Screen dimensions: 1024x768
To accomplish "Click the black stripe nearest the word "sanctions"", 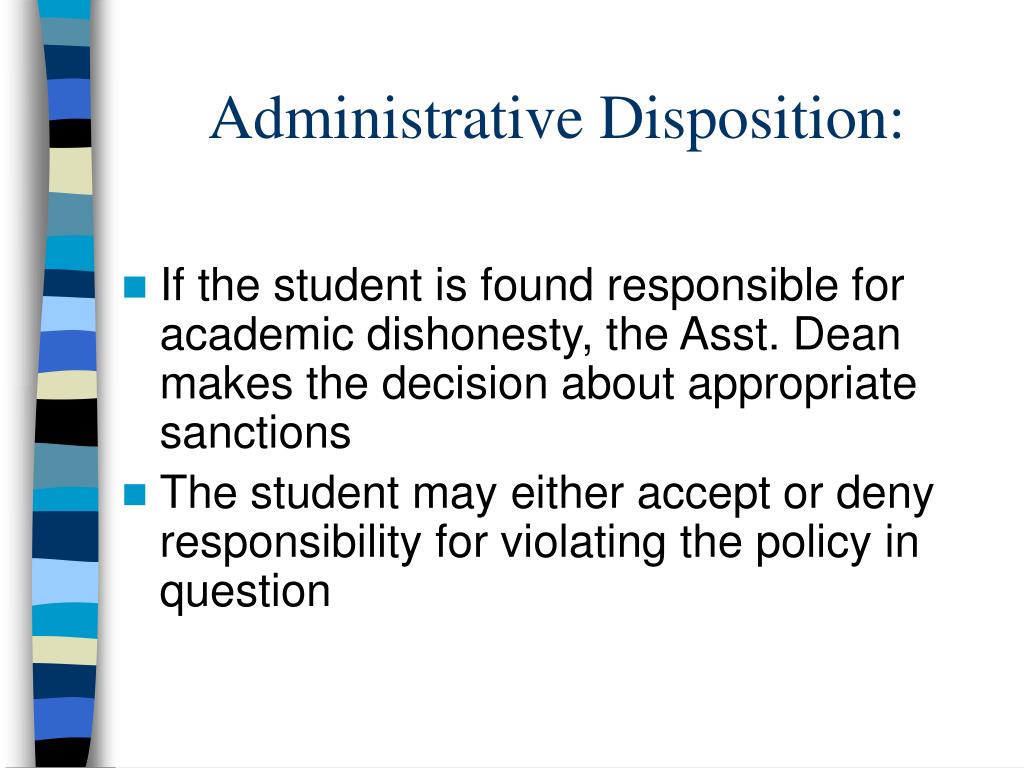I will click(66, 422).
